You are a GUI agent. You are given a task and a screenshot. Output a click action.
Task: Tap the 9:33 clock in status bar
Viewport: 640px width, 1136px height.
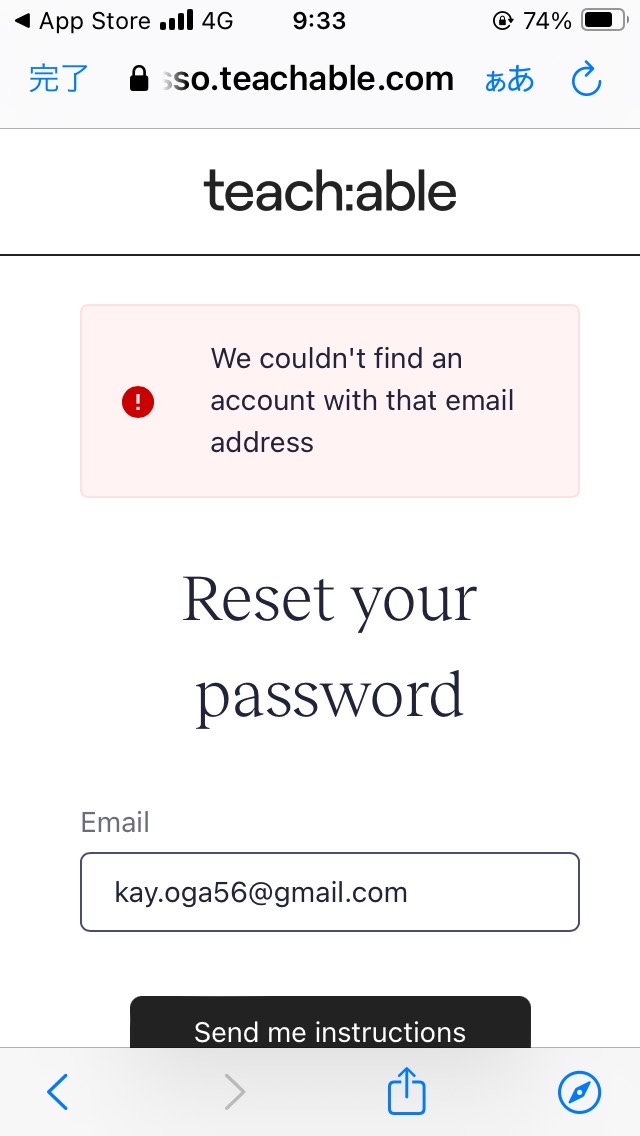coord(319,21)
